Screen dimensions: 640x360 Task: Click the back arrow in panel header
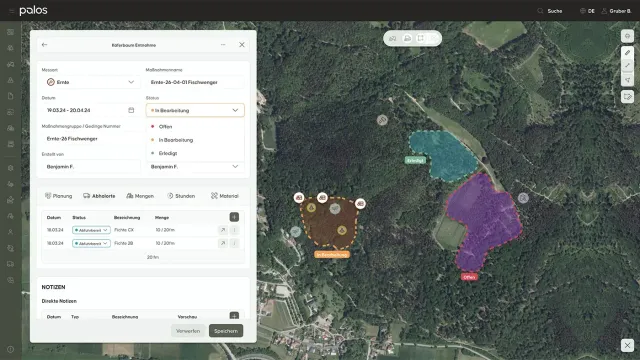click(x=44, y=45)
